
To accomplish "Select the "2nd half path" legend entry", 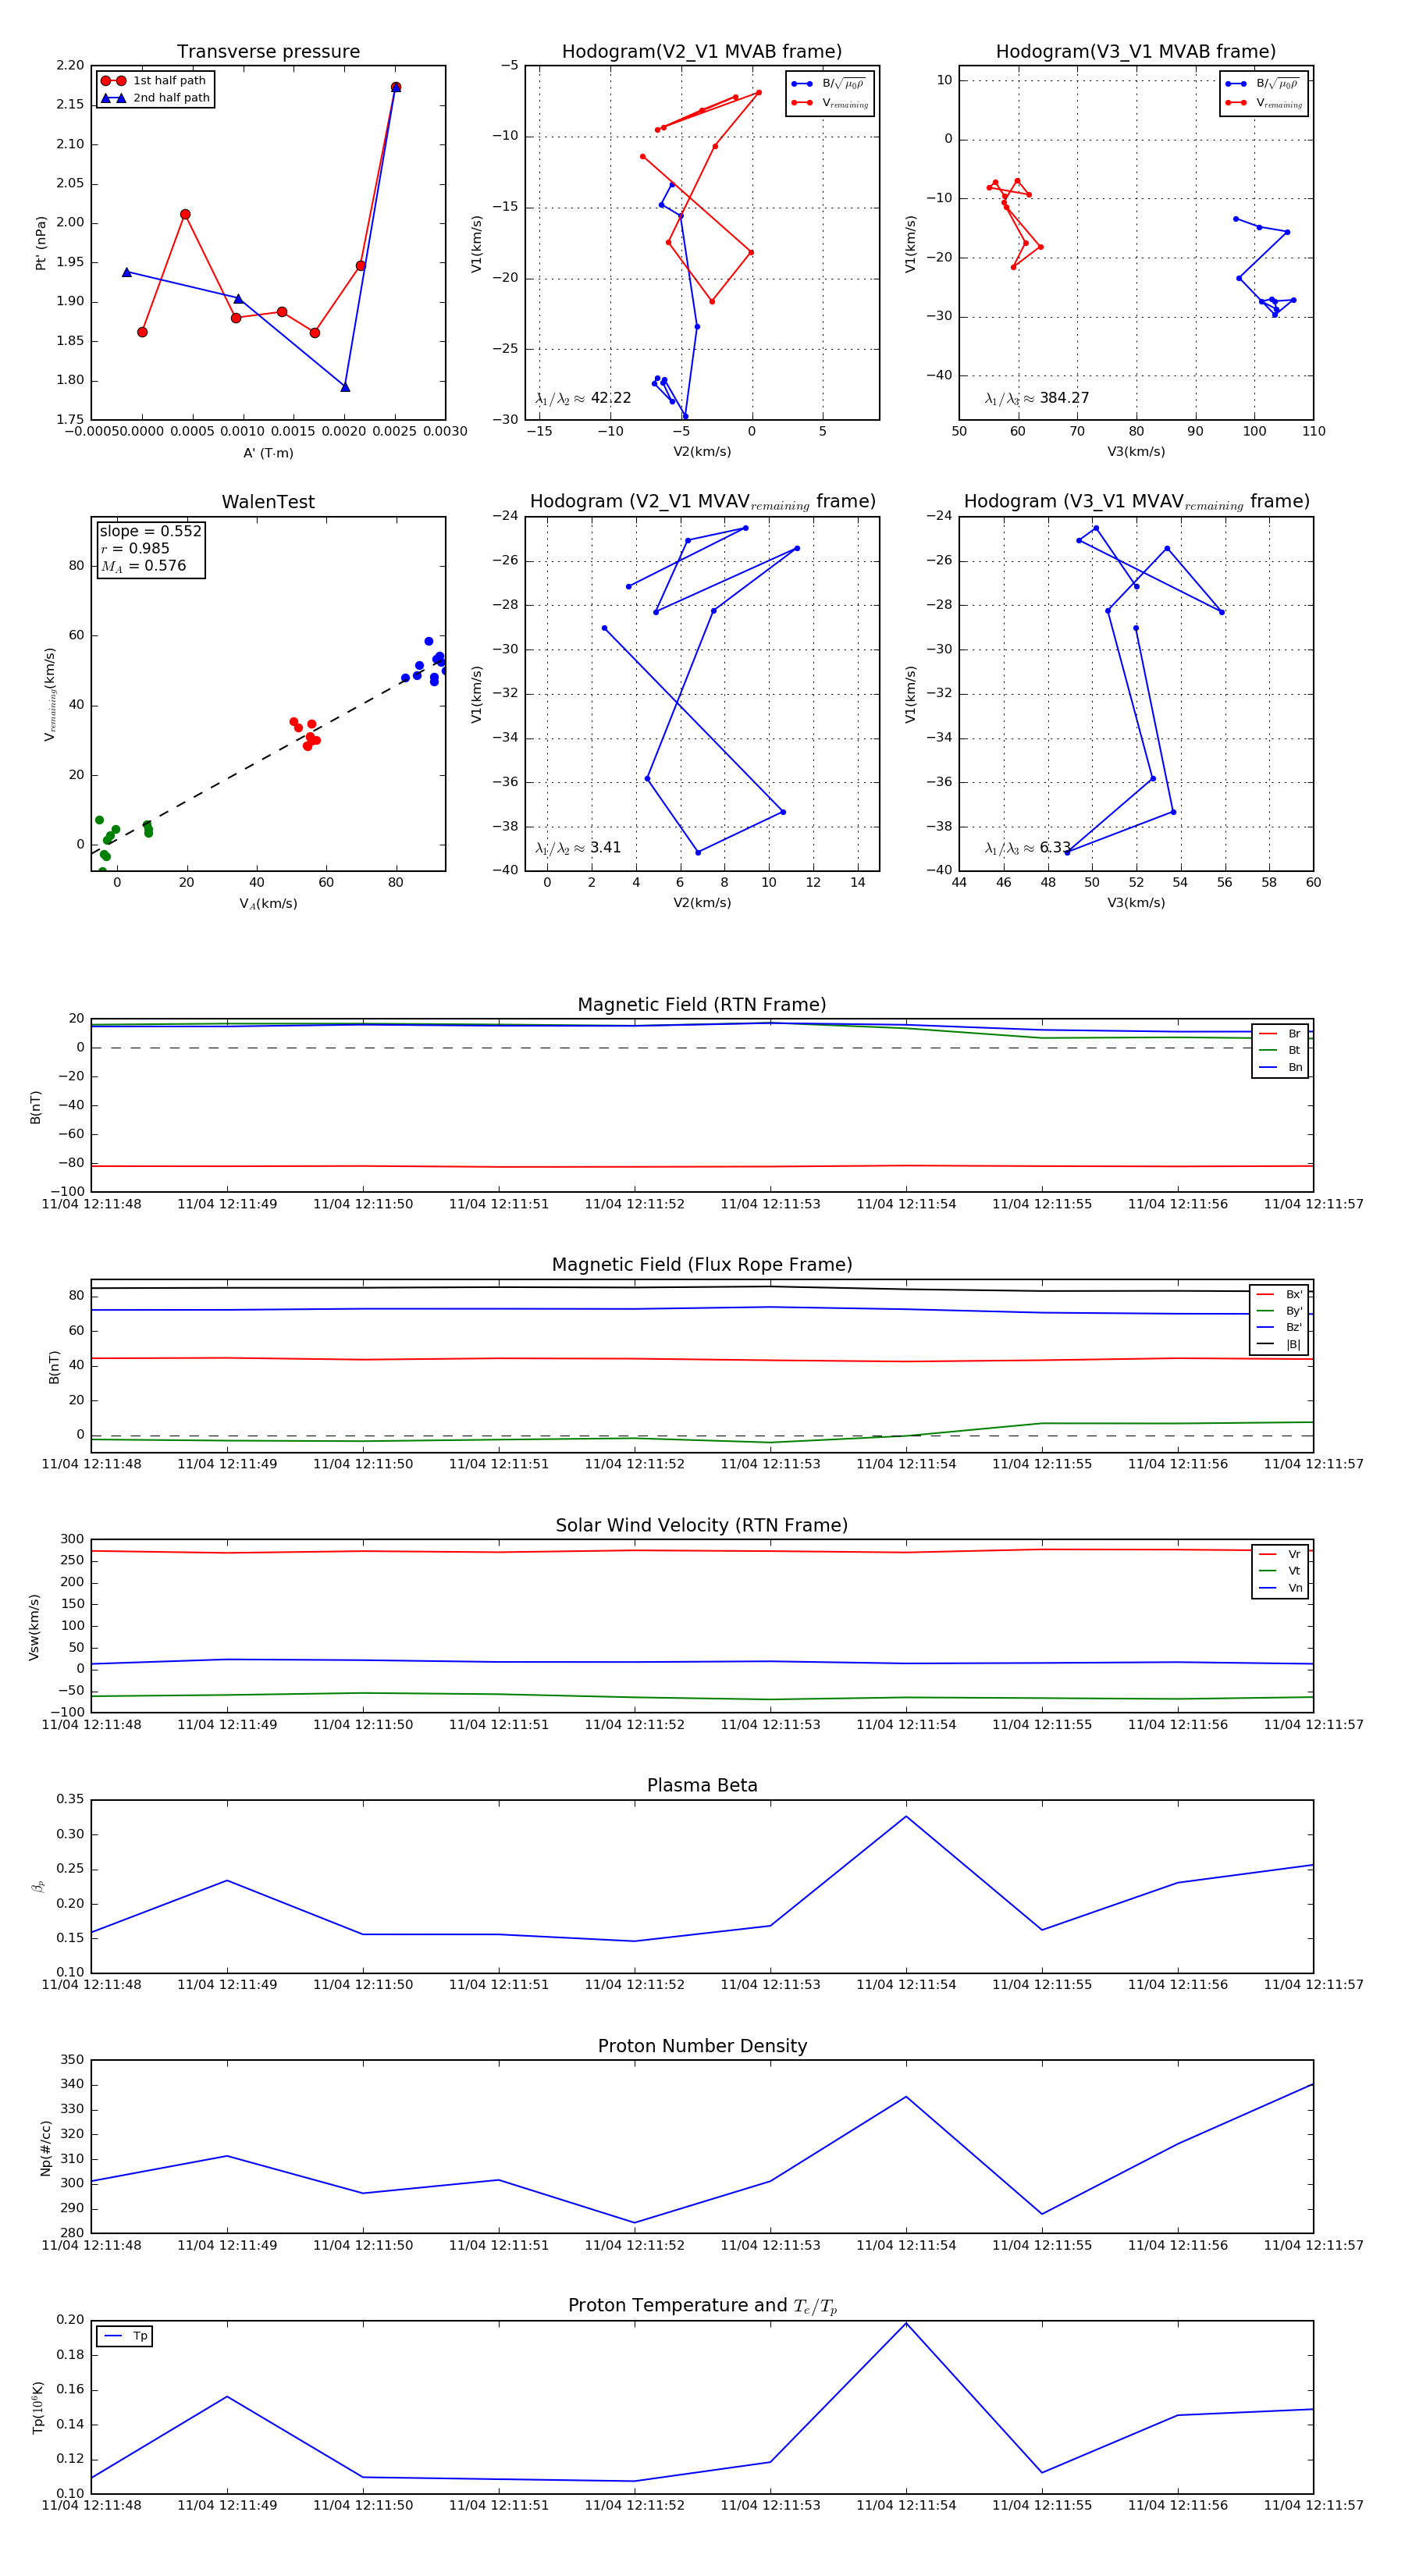I will (x=155, y=98).
